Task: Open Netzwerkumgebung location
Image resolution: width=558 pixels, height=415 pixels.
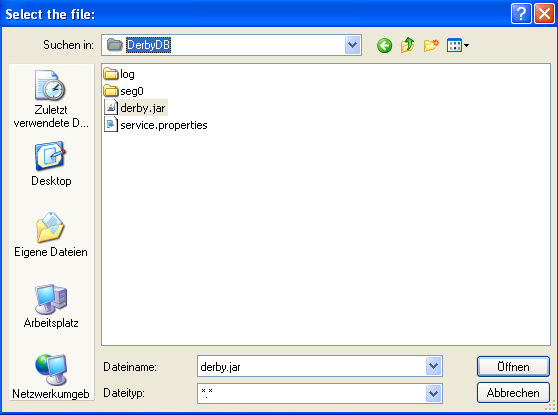Action: click(51, 377)
